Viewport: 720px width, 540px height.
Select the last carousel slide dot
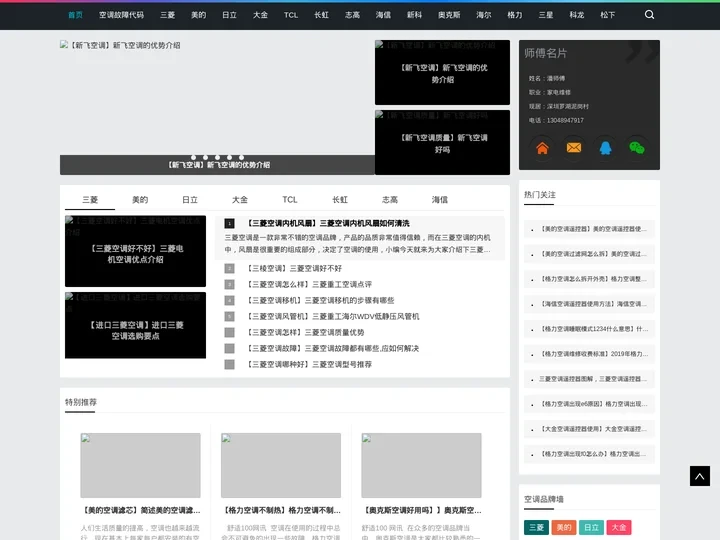click(x=241, y=157)
